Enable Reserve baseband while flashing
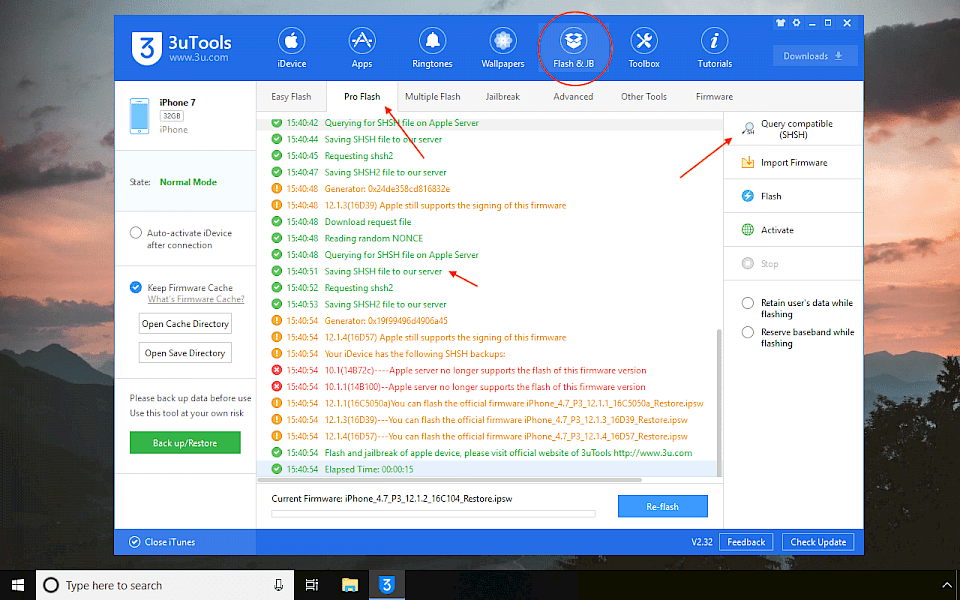Image resolution: width=960 pixels, height=600 pixels. tap(748, 332)
